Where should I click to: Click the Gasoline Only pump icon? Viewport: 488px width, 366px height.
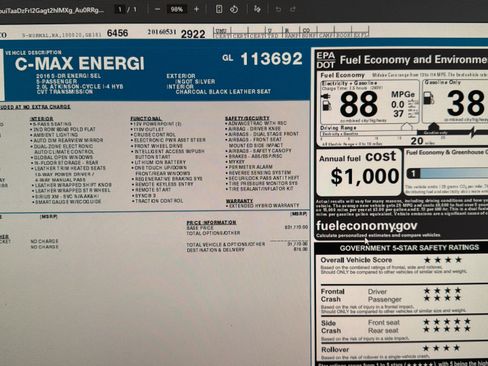pyautogui.click(x=429, y=98)
